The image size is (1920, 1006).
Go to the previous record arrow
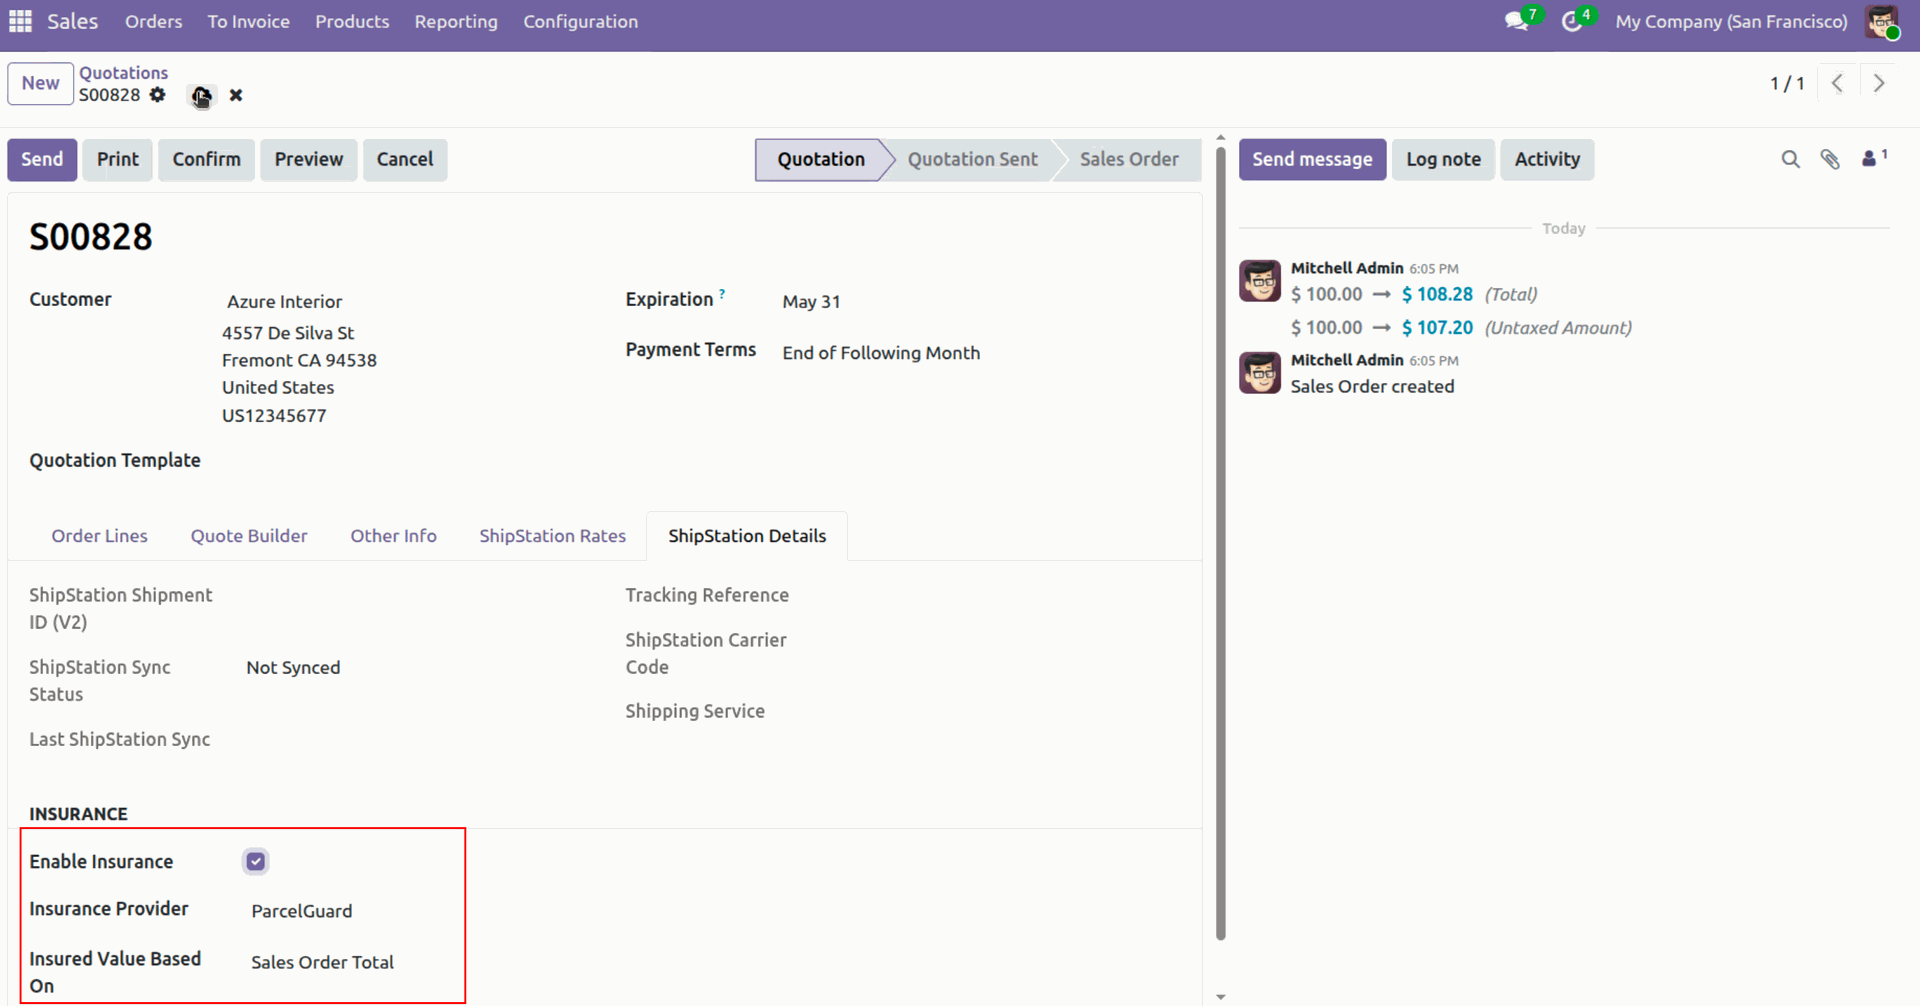1837,83
